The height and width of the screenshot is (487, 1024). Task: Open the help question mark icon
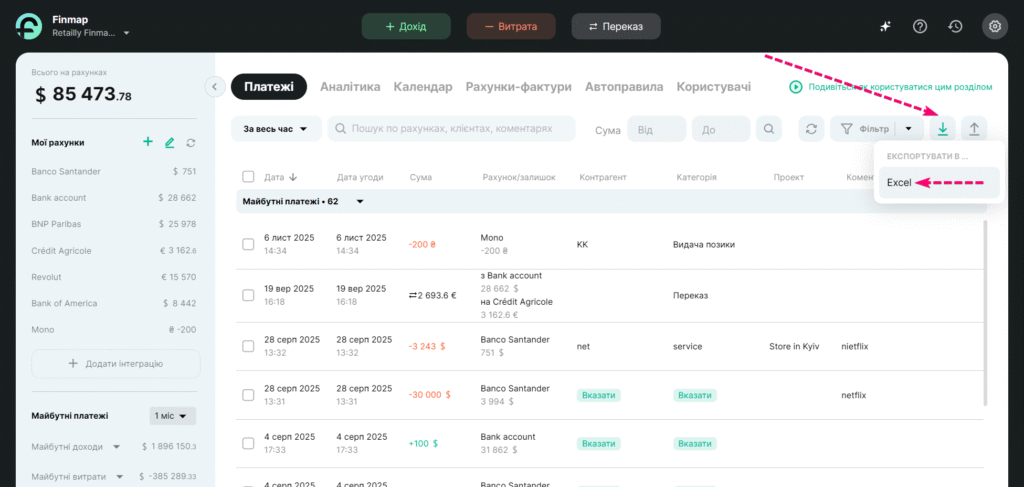[x=921, y=27]
